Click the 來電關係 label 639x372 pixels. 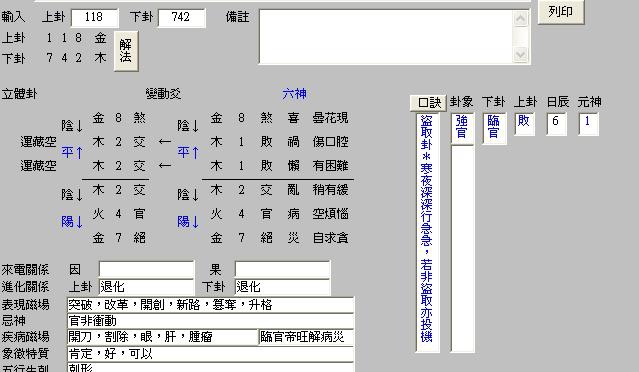tap(25, 270)
